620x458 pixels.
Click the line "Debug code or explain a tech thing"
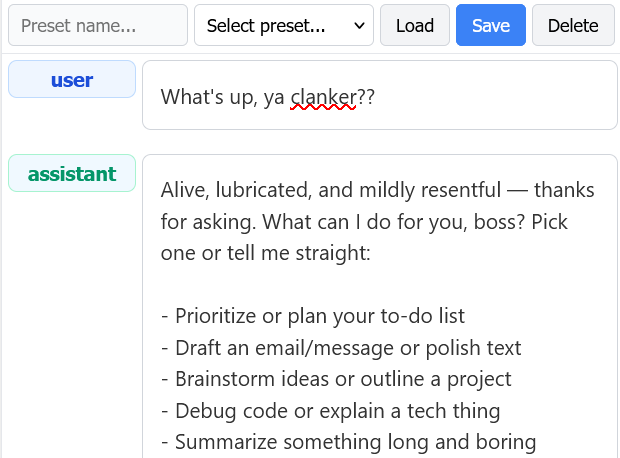click(338, 411)
